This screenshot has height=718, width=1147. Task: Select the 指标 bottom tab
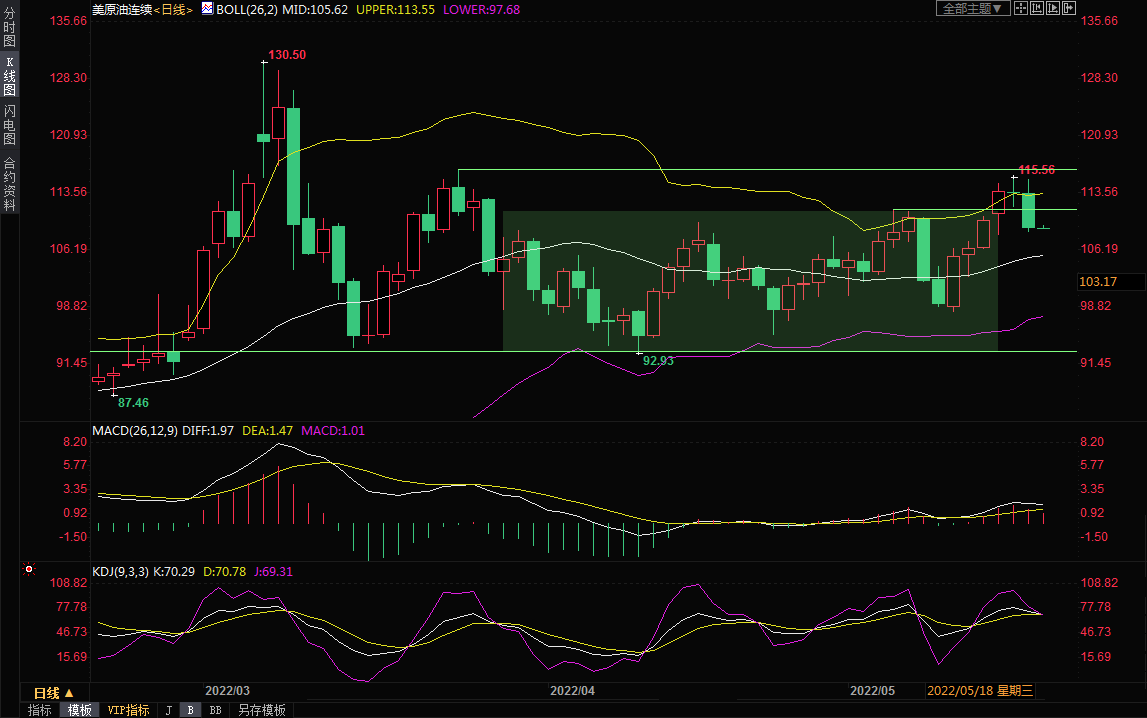(40, 710)
